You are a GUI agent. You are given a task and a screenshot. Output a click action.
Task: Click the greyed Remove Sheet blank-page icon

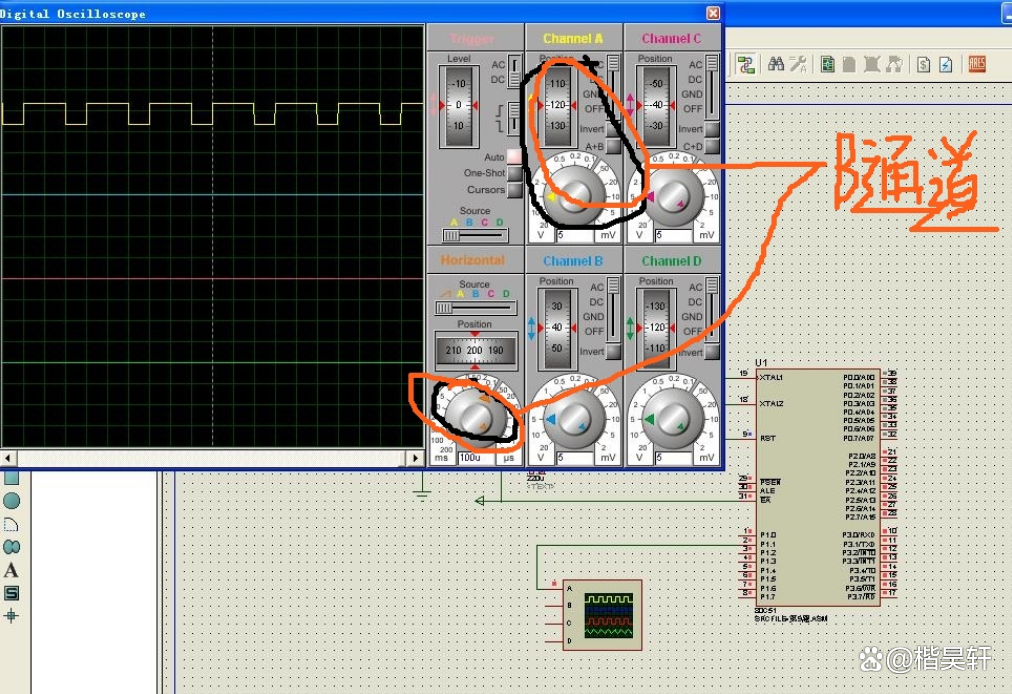(x=849, y=64)
